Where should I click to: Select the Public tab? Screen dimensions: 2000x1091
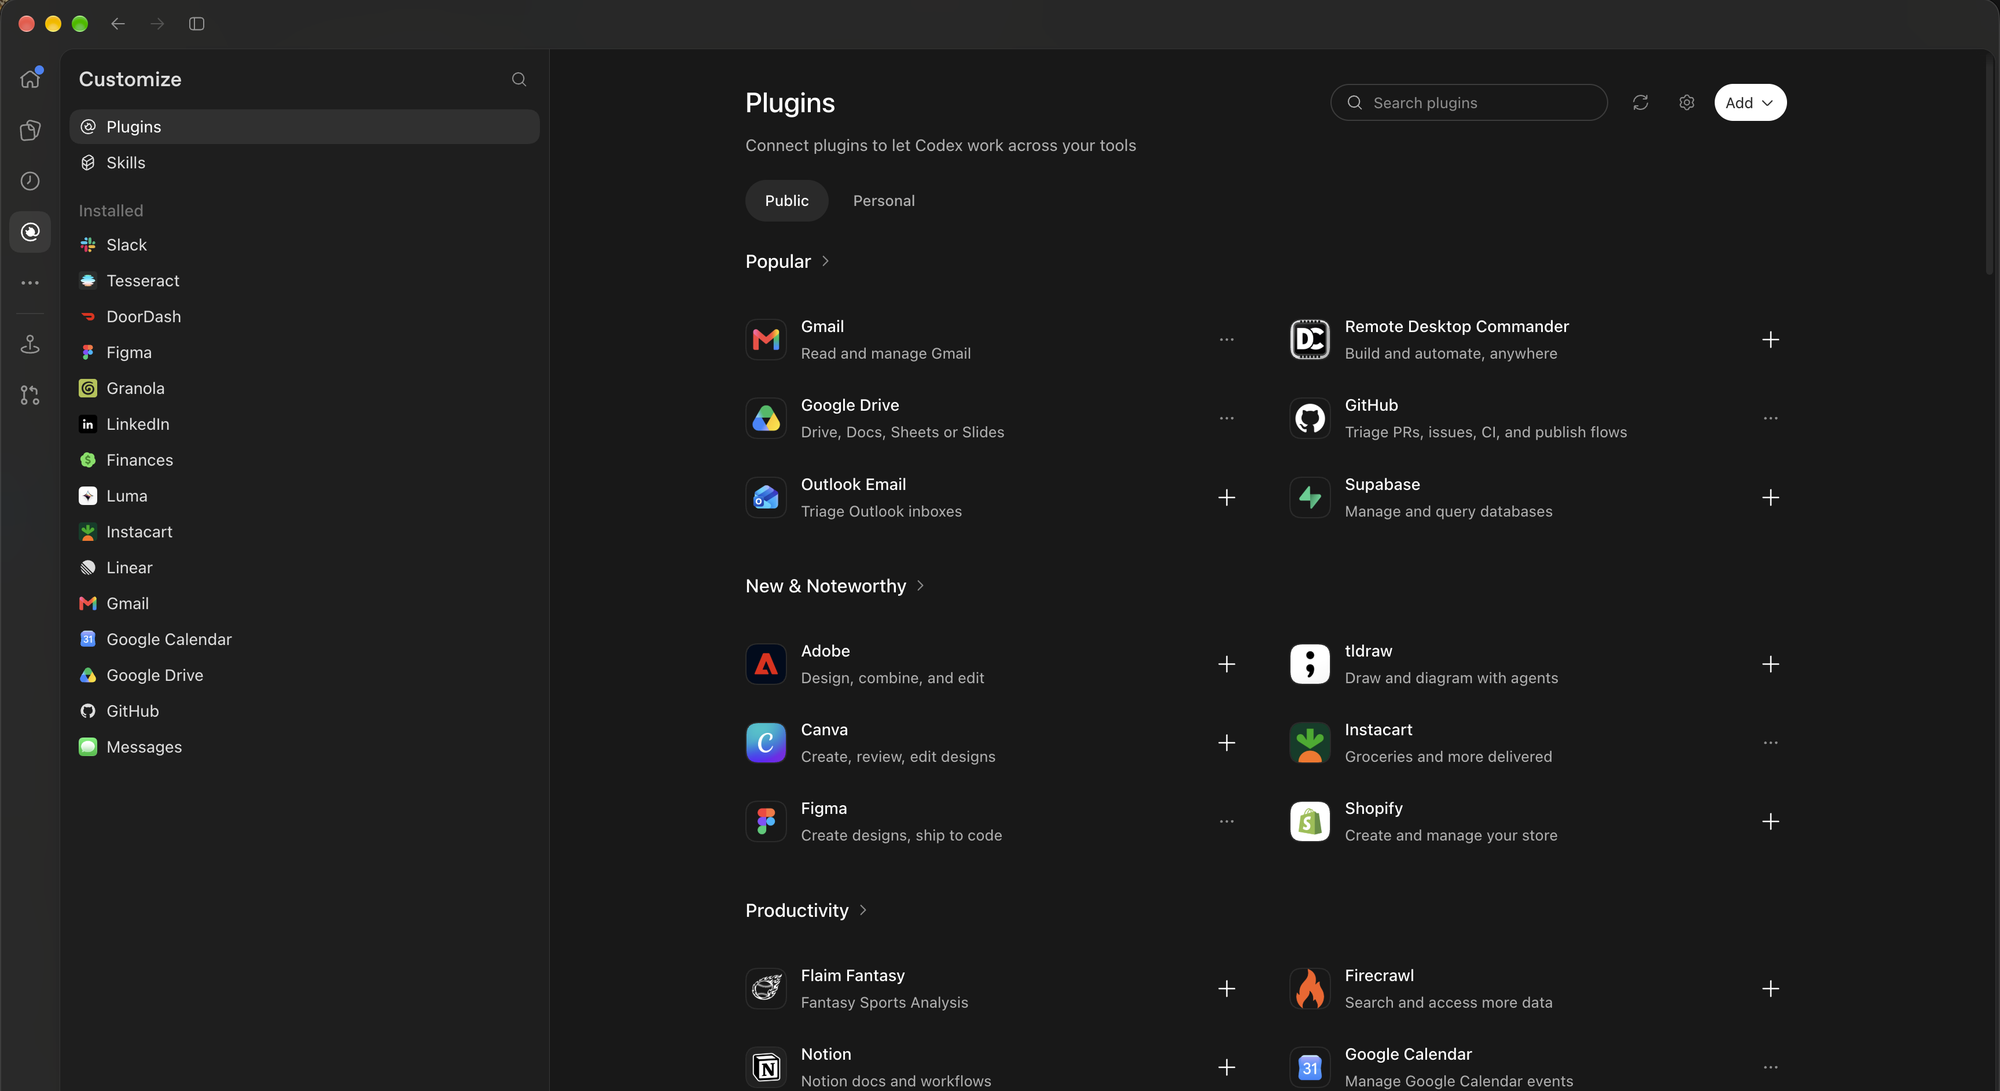(x=787, y=201)
